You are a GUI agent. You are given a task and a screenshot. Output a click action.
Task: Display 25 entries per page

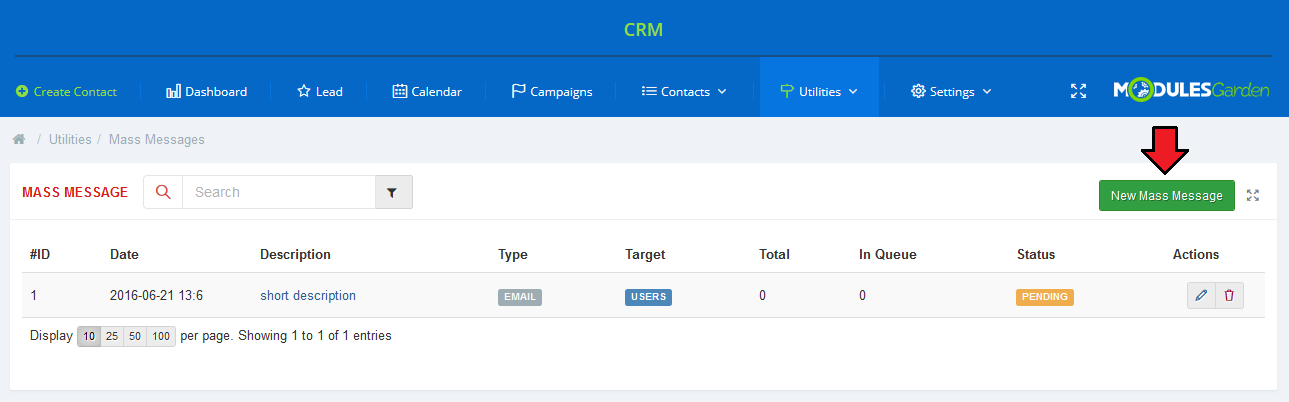tap(112, 336)
